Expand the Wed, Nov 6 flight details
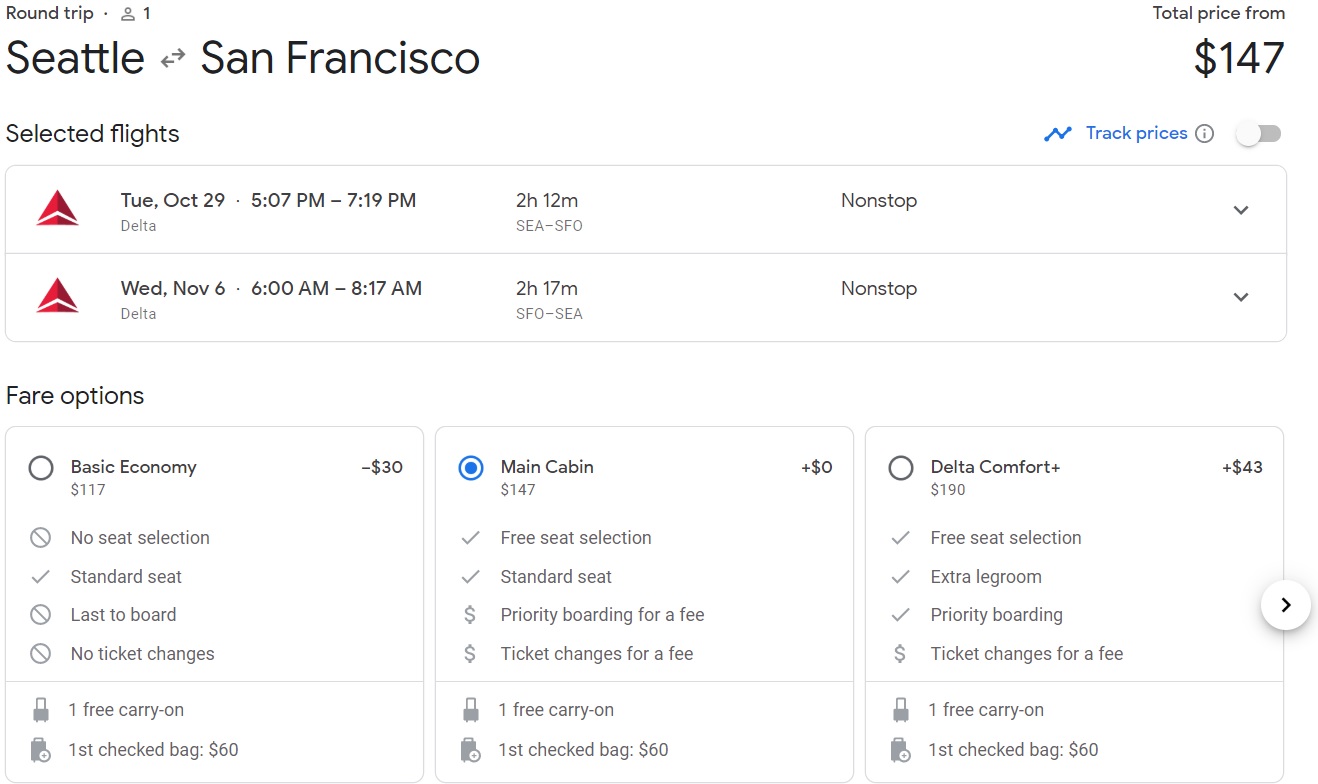 click(x=1241, y=297)
